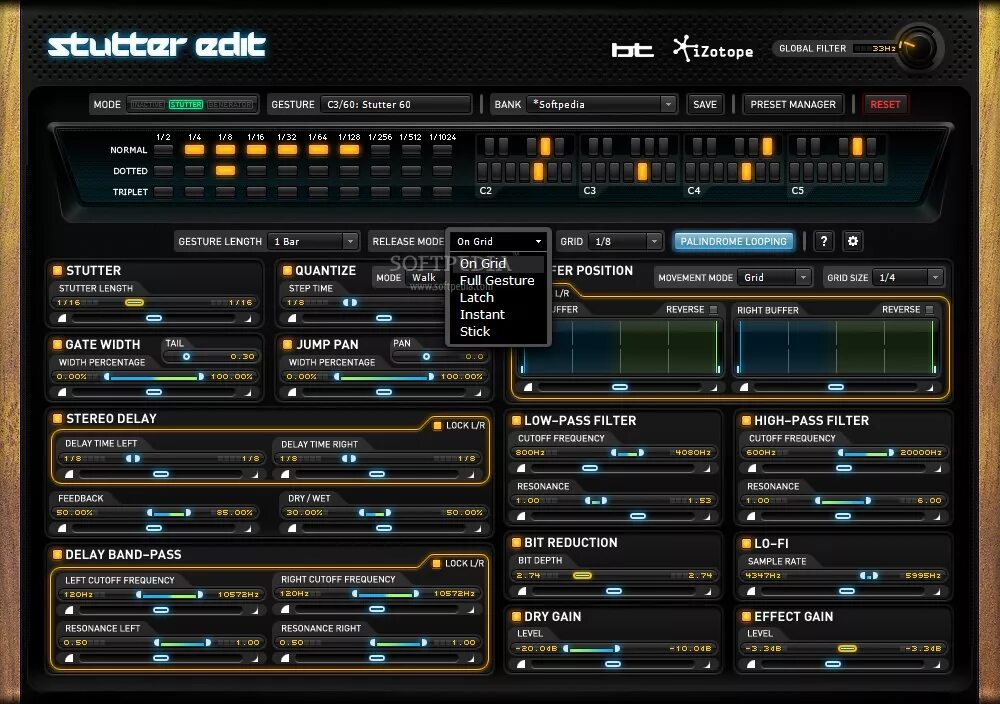Toggle the Delay Band-Pass module power icon
The height and width of the screenshot is (704, 1000).
[57, 555]
